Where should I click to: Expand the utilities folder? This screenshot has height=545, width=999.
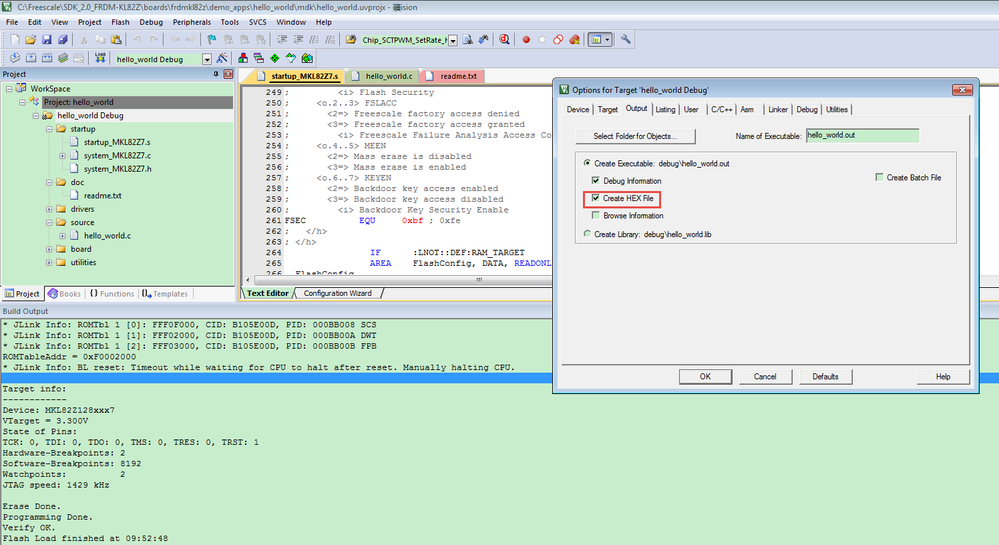49,263
